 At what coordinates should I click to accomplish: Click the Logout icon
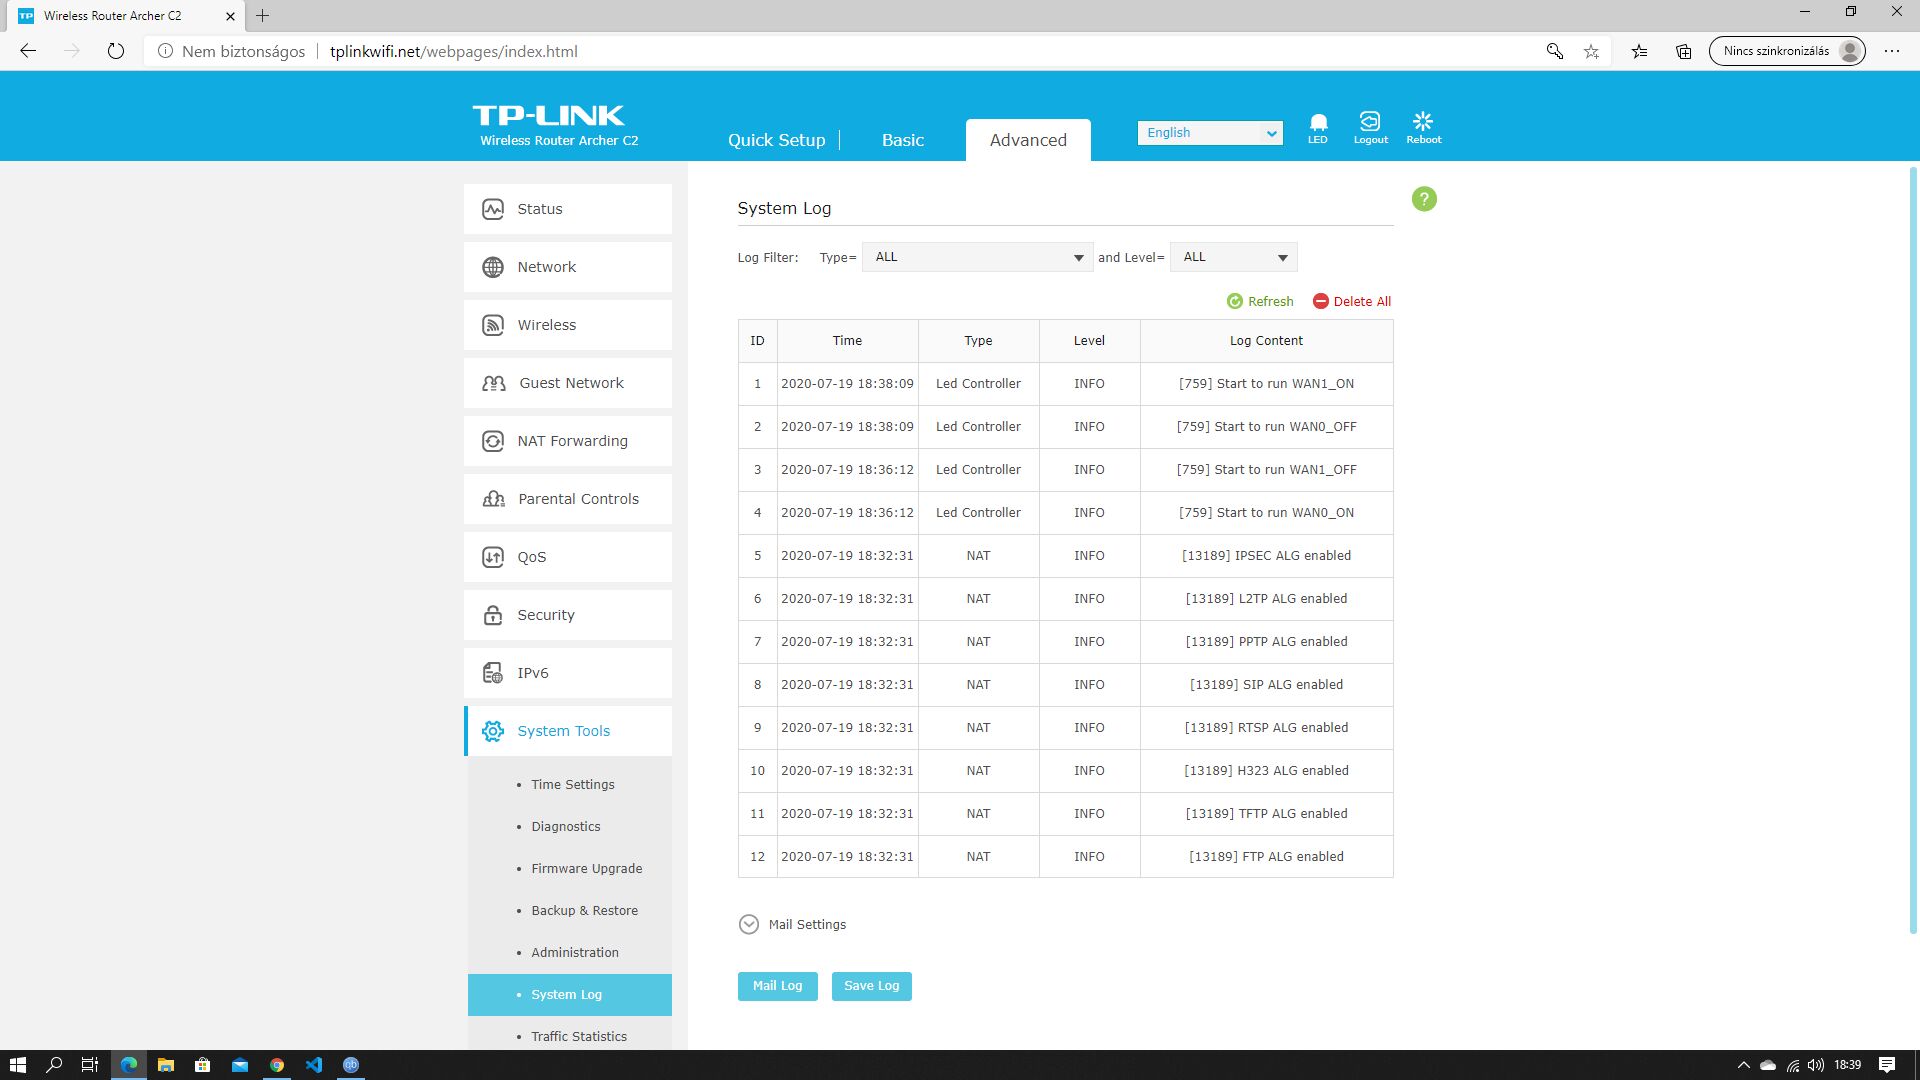1370,122
